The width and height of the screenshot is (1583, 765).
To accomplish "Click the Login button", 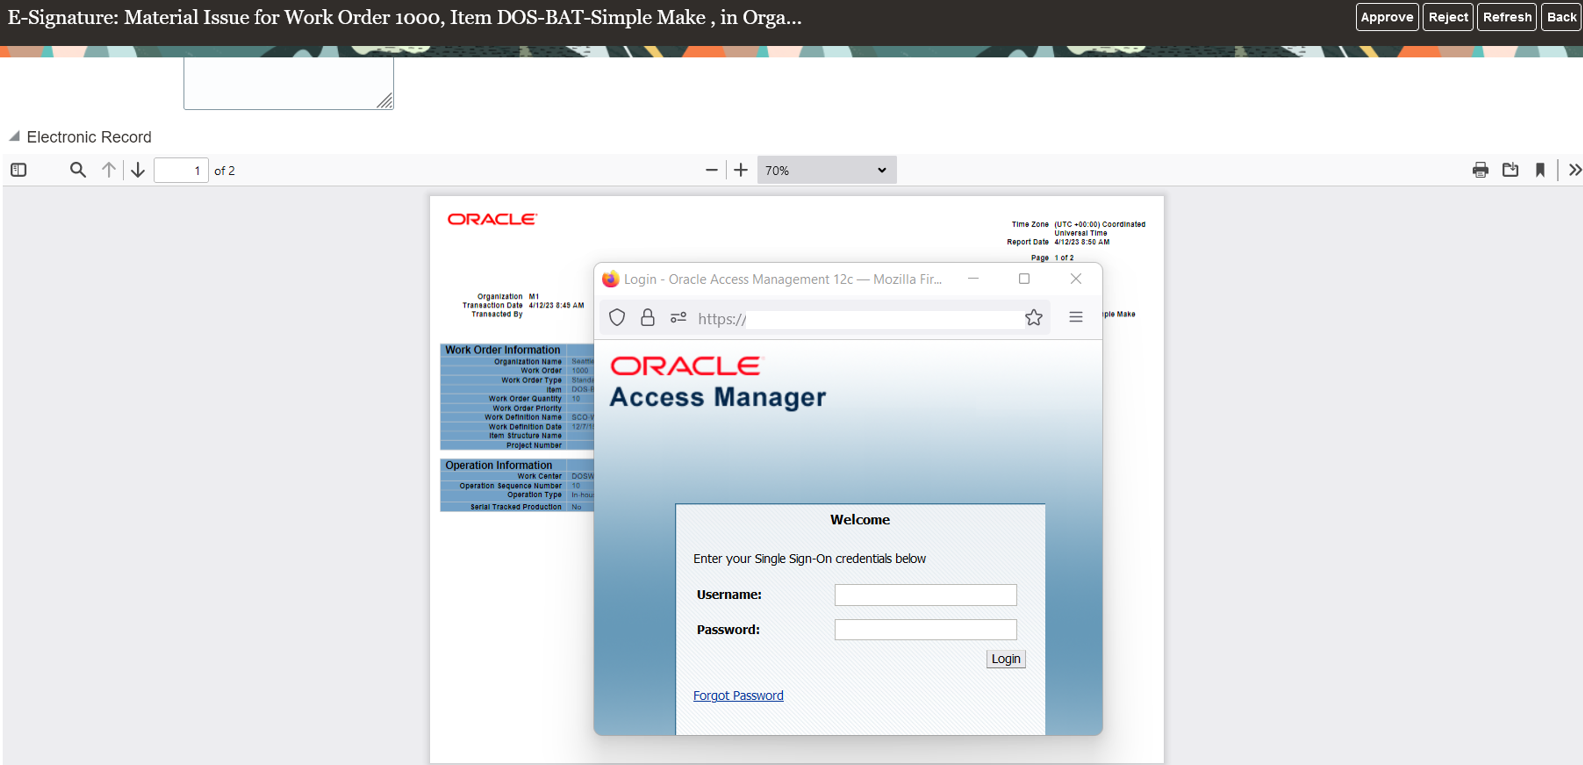I will (1006, 659).
